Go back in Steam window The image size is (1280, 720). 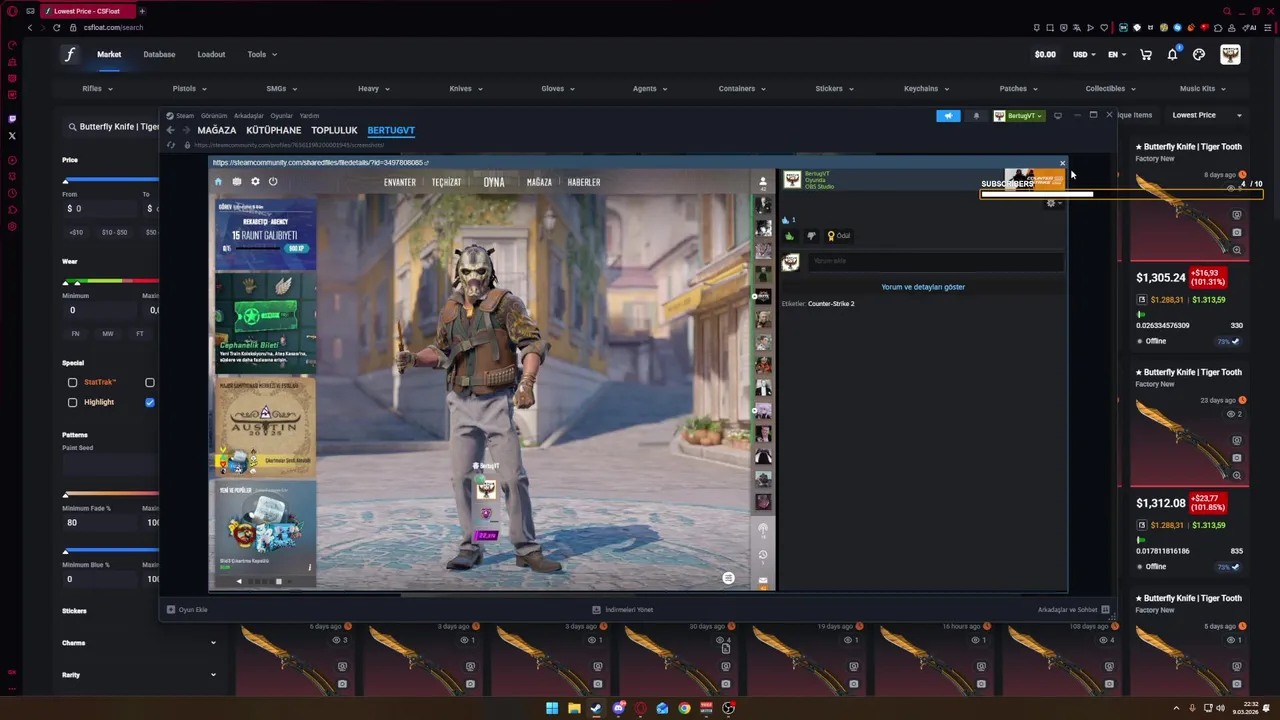tap(170, 130)
